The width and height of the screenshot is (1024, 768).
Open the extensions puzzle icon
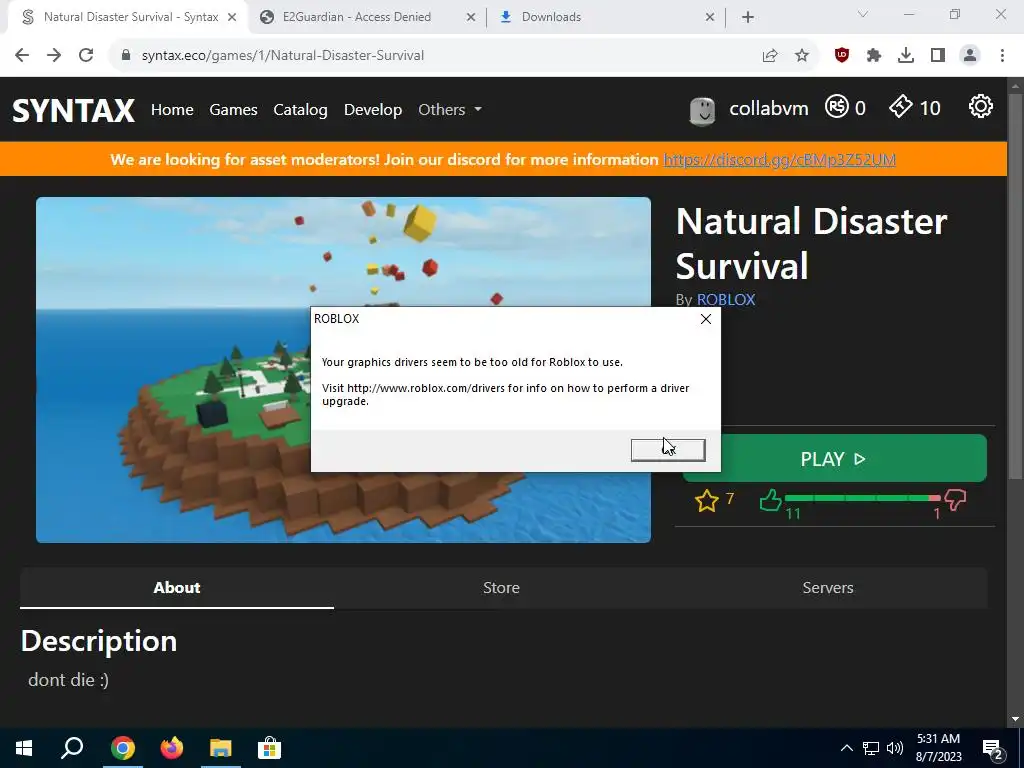pos(874,56)
